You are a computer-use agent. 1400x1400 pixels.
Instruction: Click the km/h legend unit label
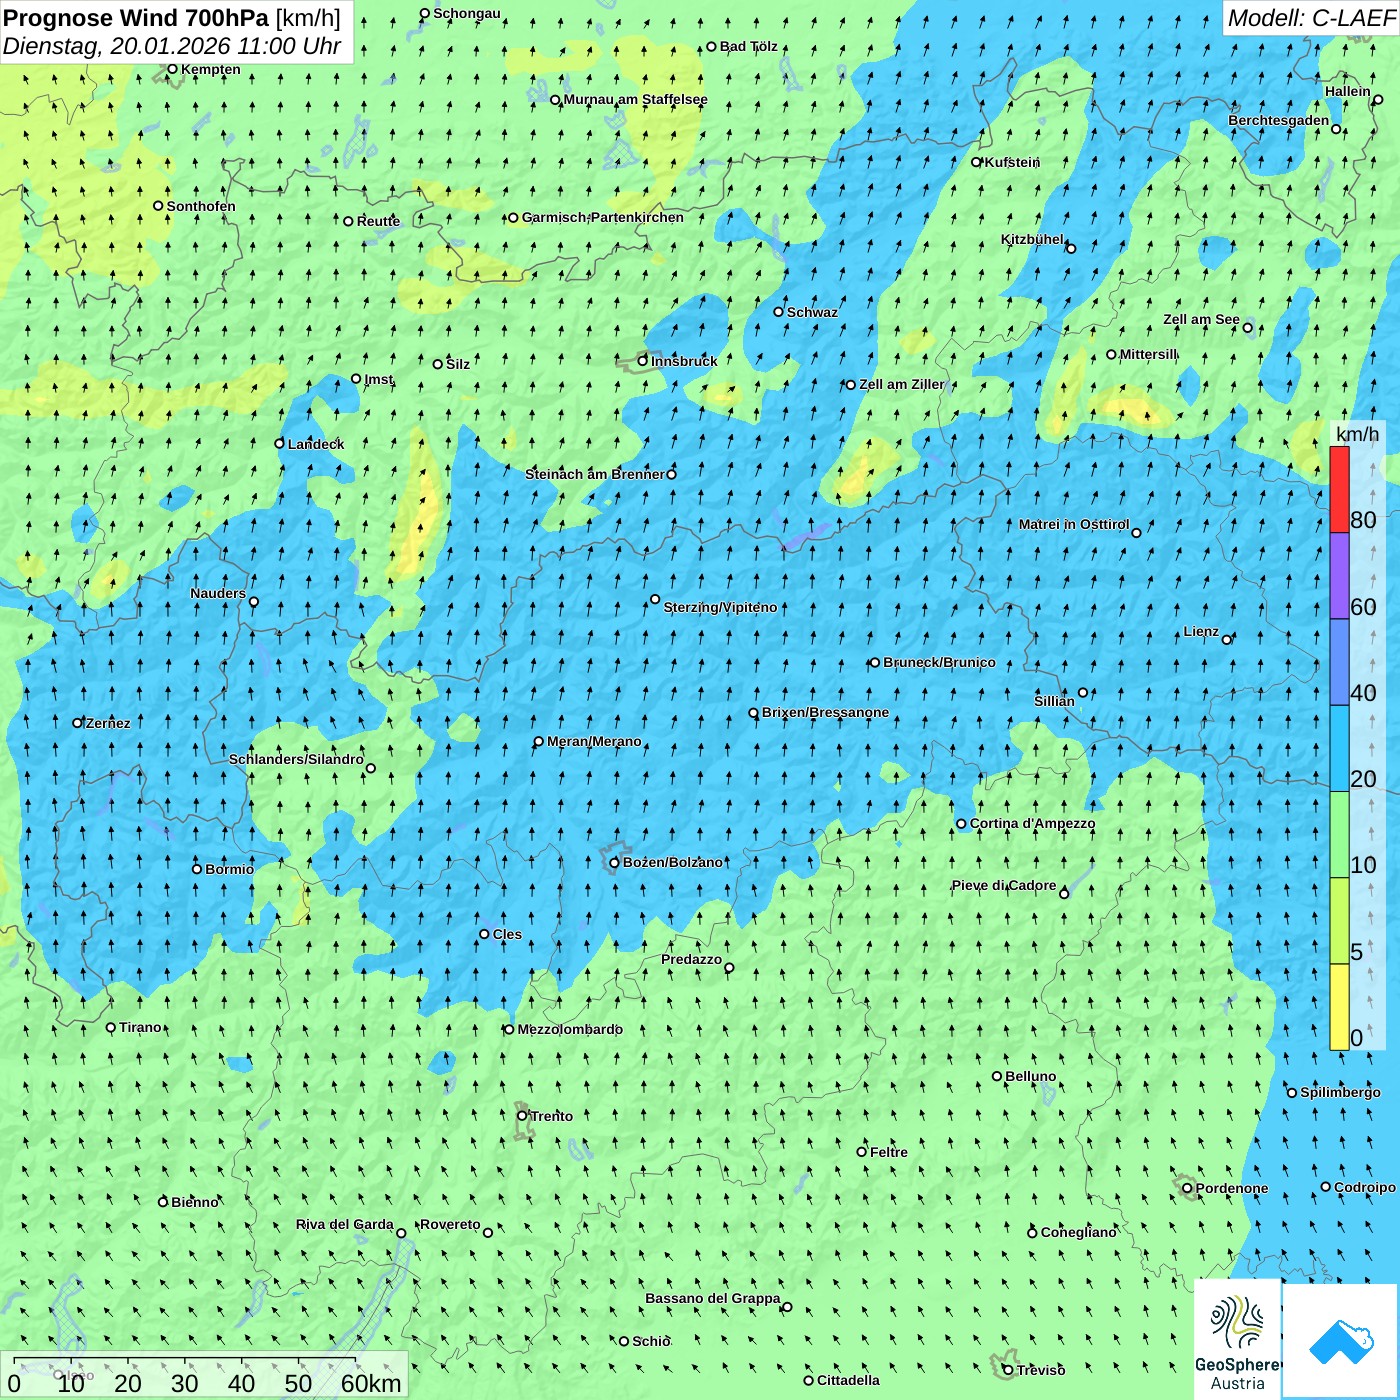1357,433
